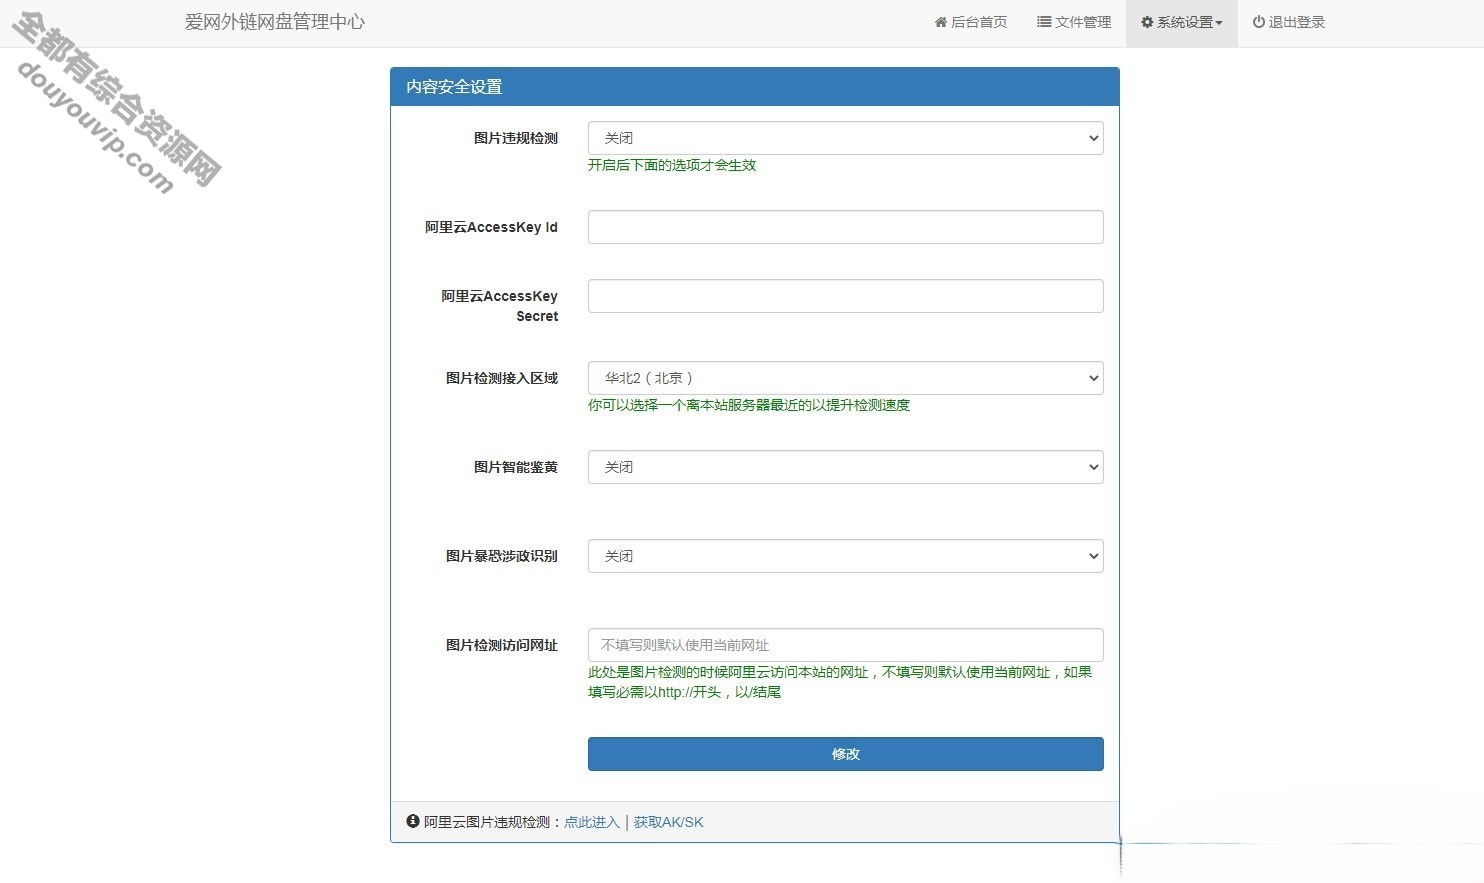Open the 图片智能鉴黄 dropdown

pos(845,467)
